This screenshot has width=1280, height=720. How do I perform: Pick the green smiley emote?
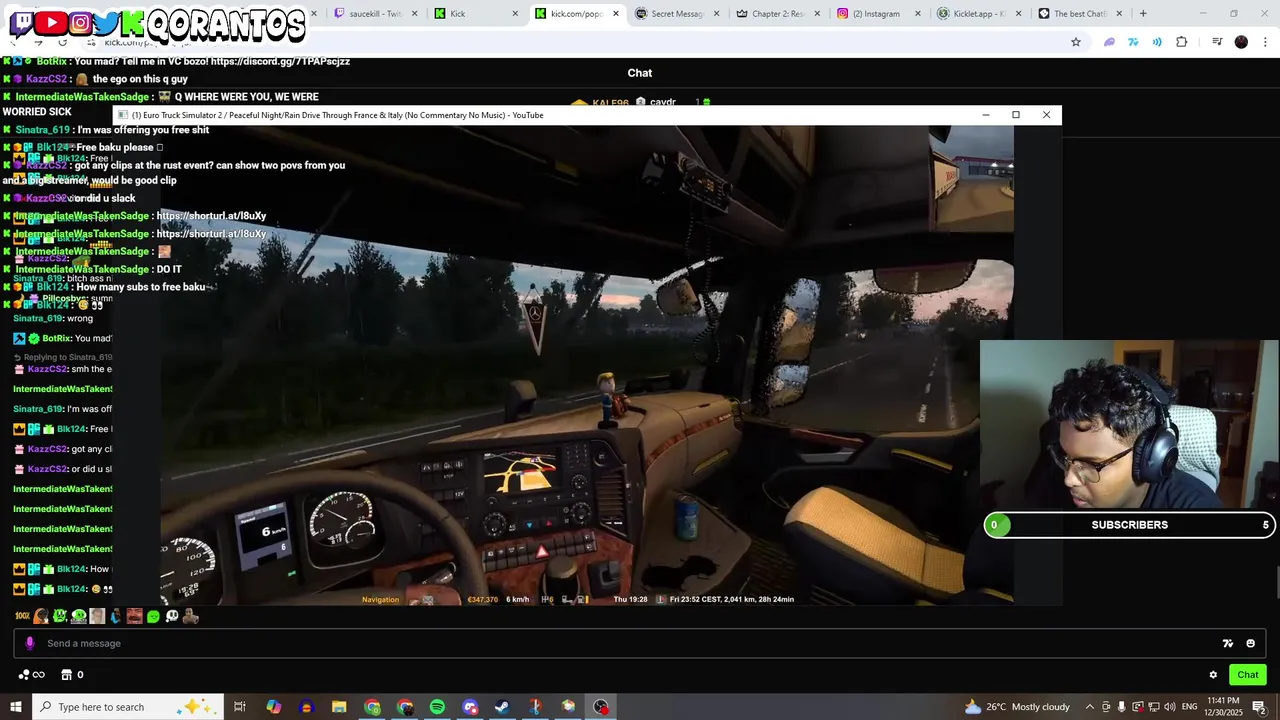coord(153,617)
